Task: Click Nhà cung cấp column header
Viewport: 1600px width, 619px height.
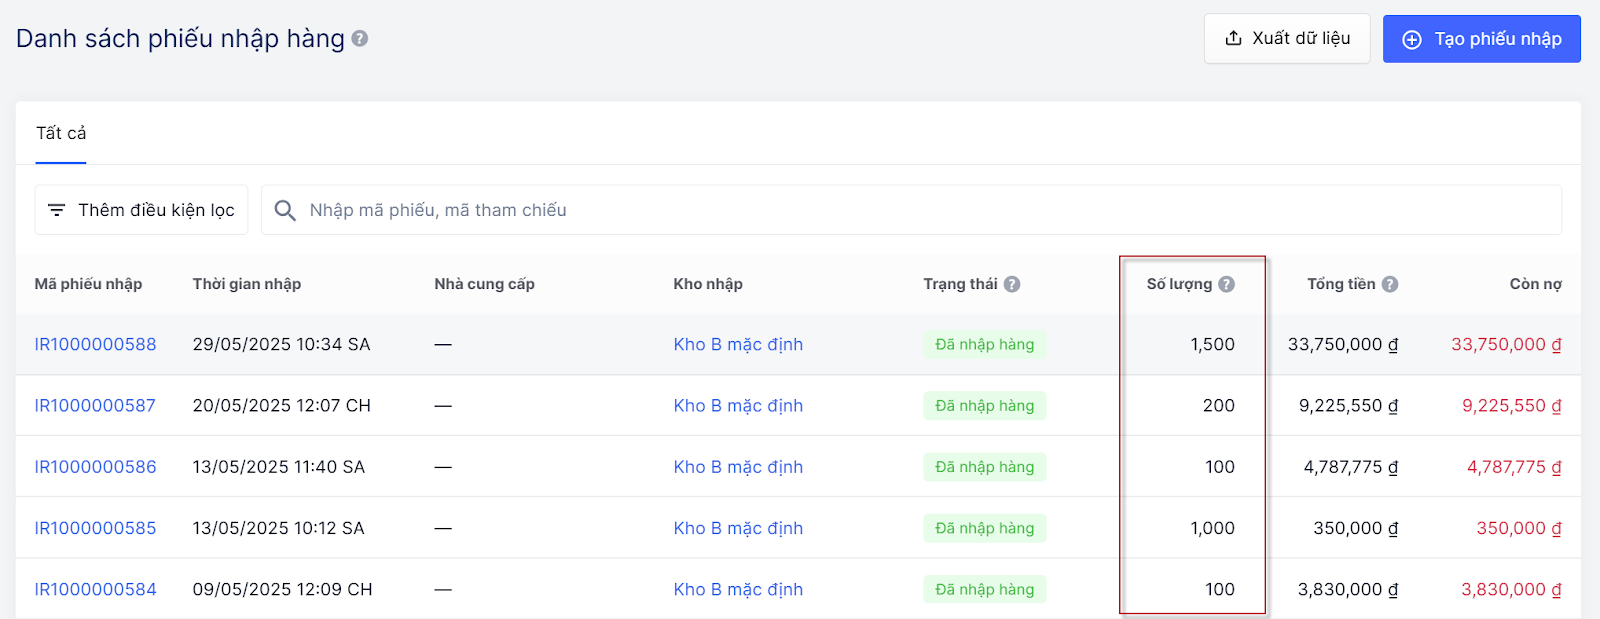Action: coord(484,284)
